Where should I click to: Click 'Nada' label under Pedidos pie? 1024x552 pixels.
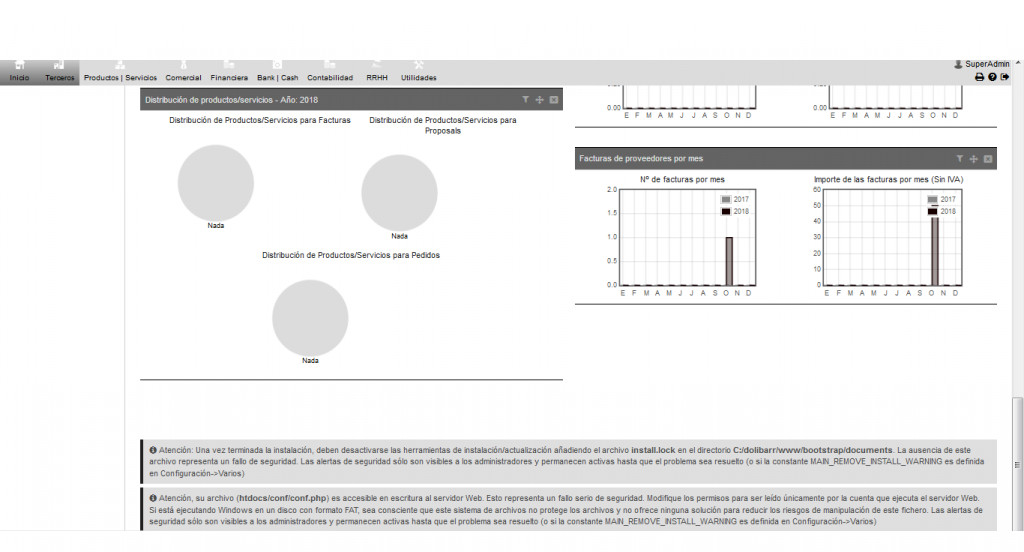click(x=310, y=361)
